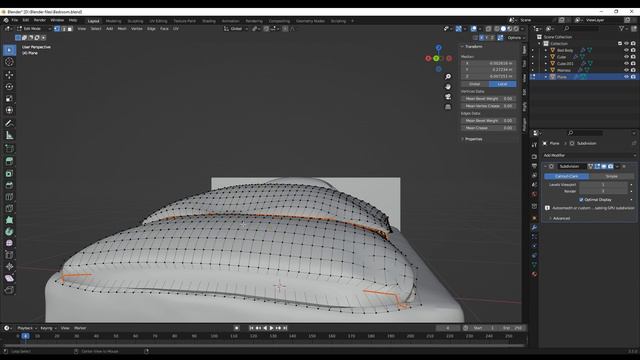Click the viewport zoom magnifier icon
This screenshot has width=640, height=360.
point(448,77)
